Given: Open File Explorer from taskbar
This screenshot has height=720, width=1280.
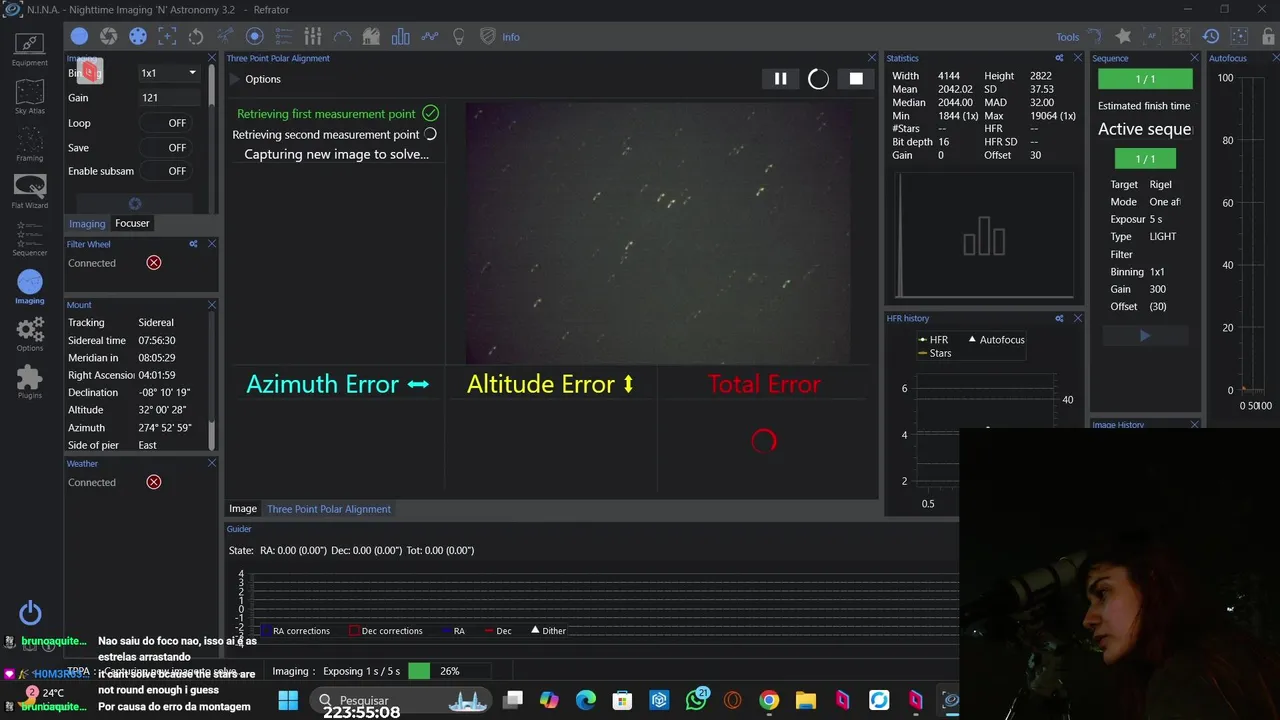Looking at the screenshot, I should tap(806, 700).
